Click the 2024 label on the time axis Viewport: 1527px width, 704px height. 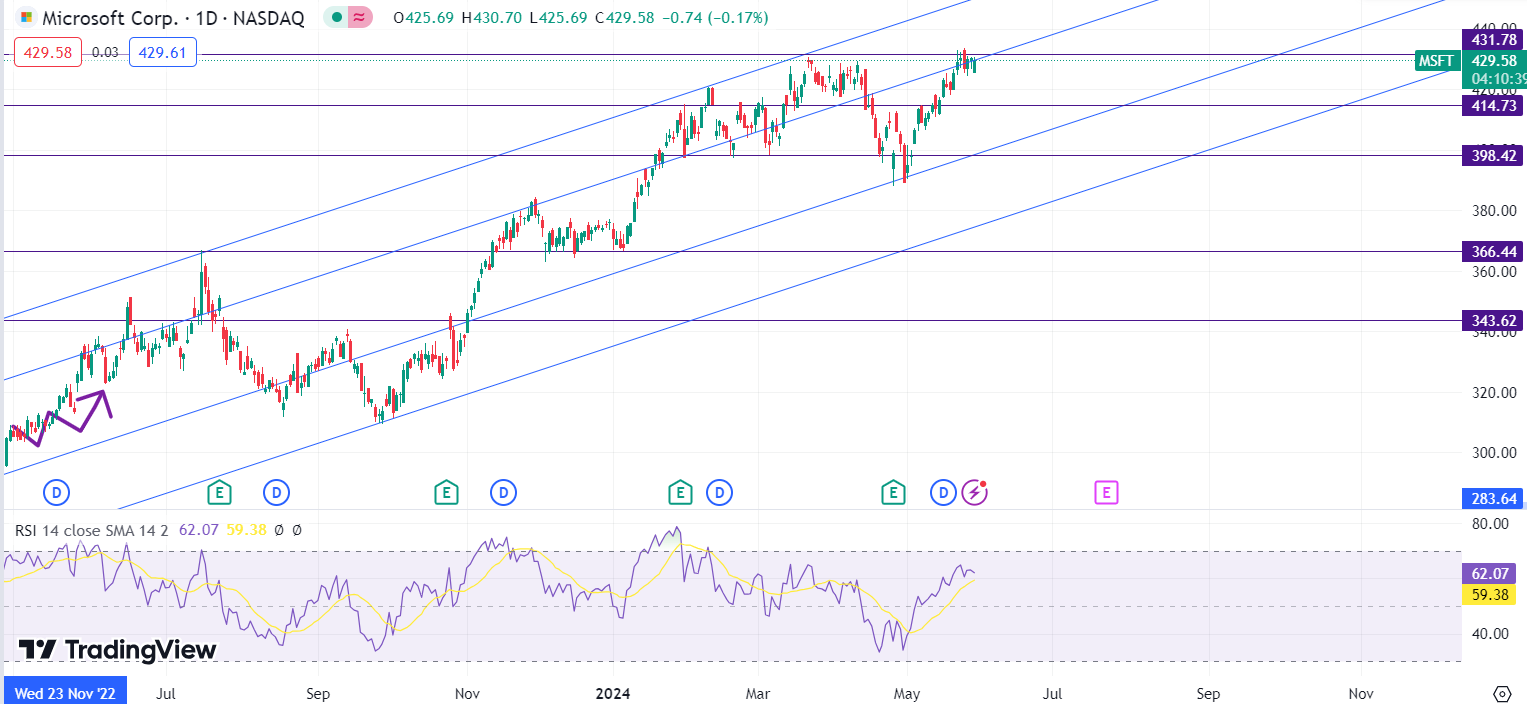point(614,692)
